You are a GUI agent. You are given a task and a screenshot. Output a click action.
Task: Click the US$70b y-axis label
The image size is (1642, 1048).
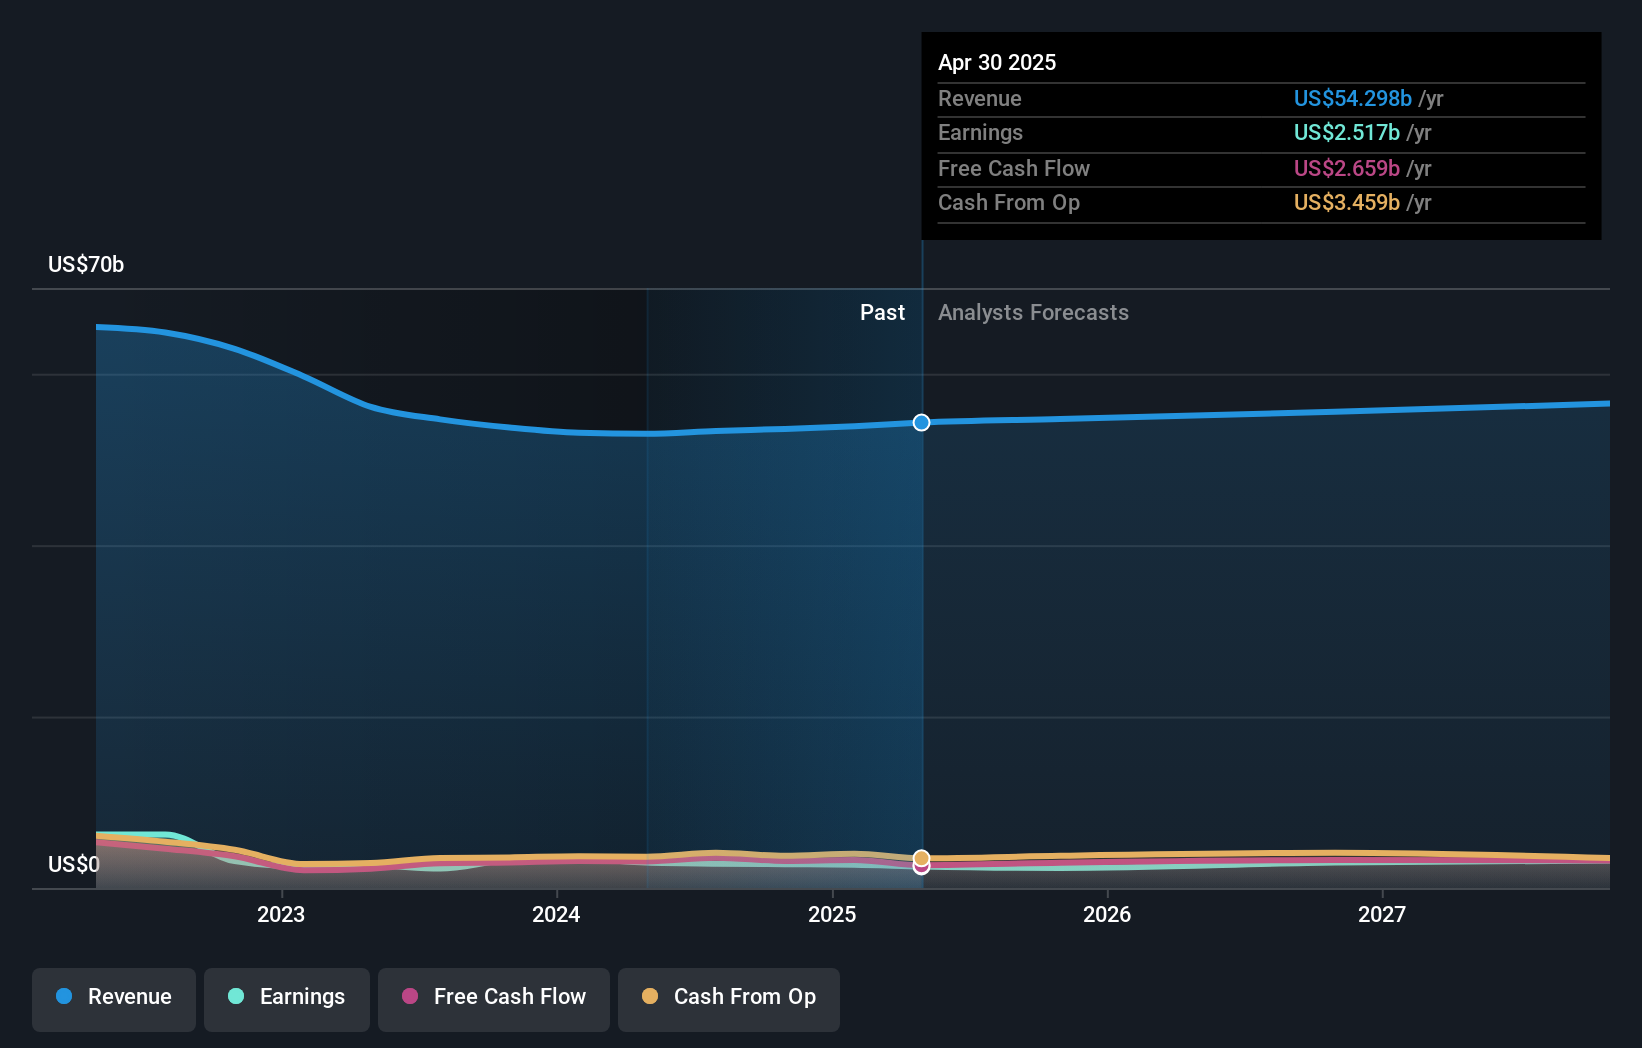[86, 264]
